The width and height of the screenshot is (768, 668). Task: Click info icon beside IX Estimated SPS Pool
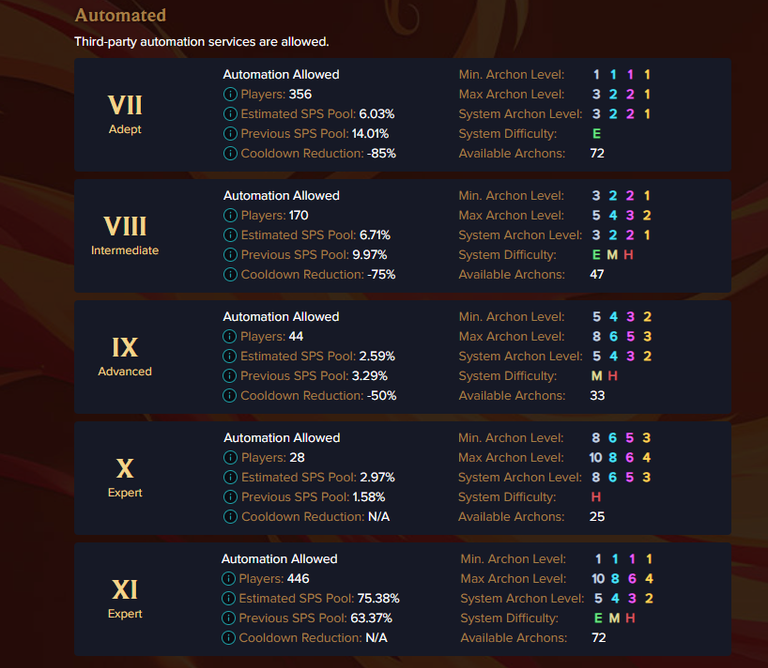point(230,356)
